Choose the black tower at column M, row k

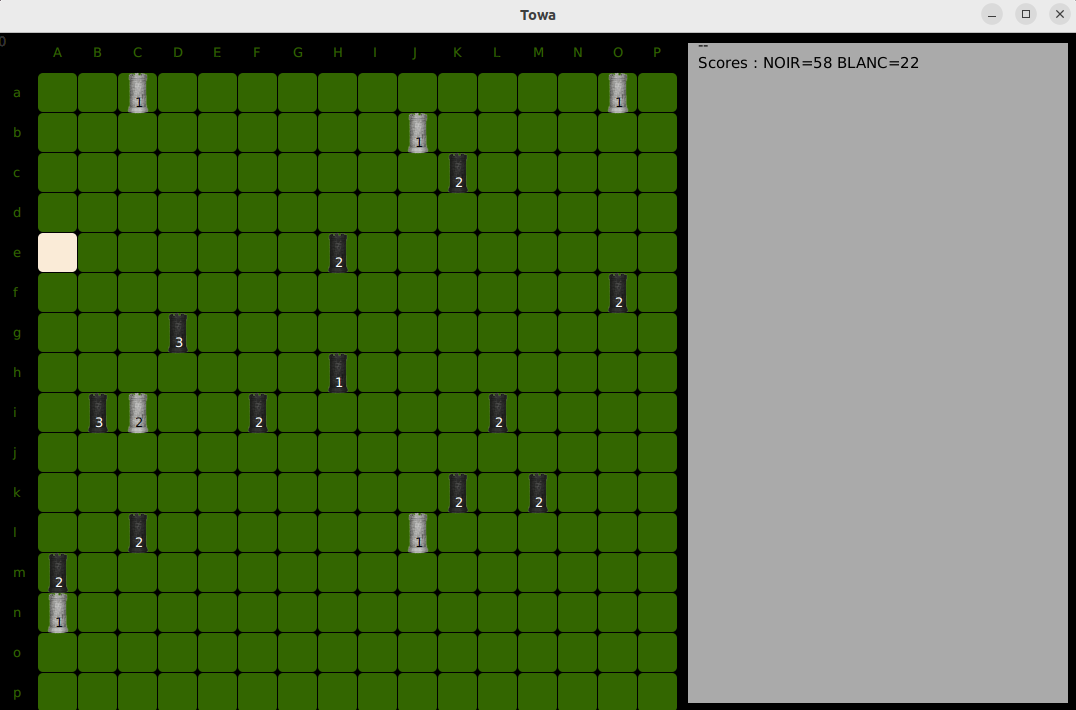point(538,493)
